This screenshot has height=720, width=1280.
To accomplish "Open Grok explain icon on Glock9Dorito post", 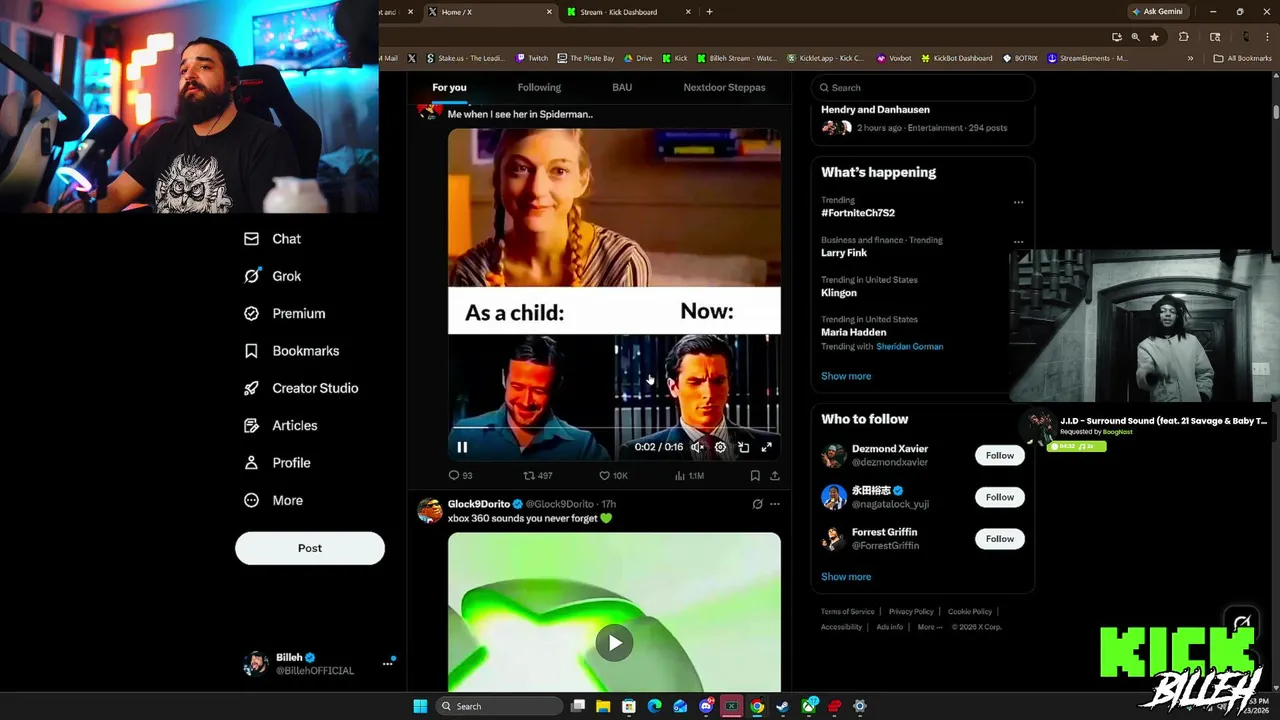I will pyautogui.click(x=757, y=504).
